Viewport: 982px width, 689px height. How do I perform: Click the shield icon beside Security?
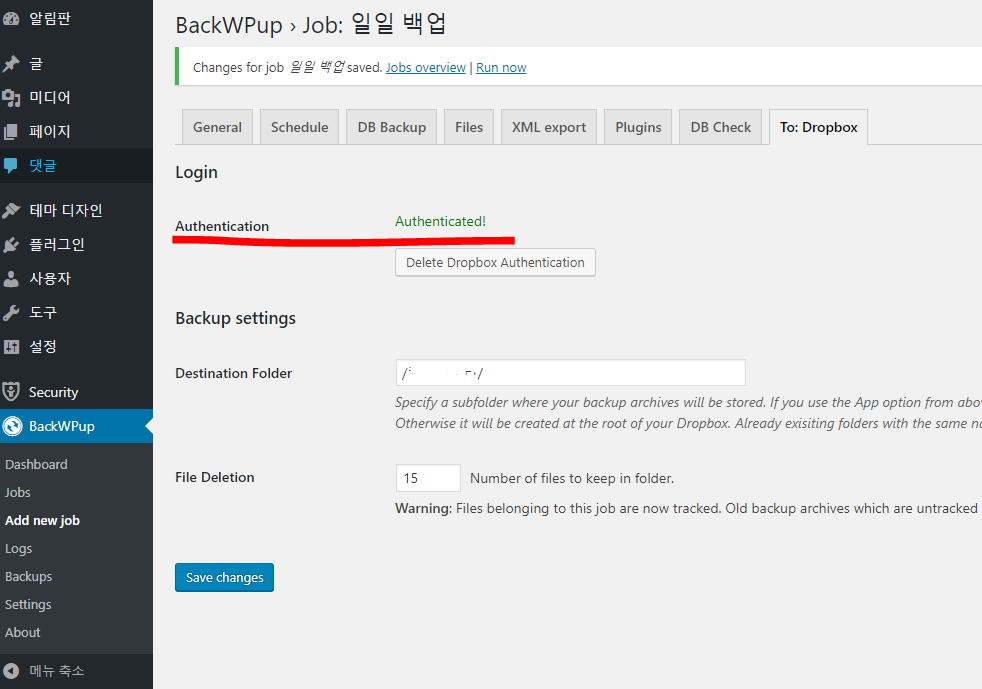pos(11,391)
